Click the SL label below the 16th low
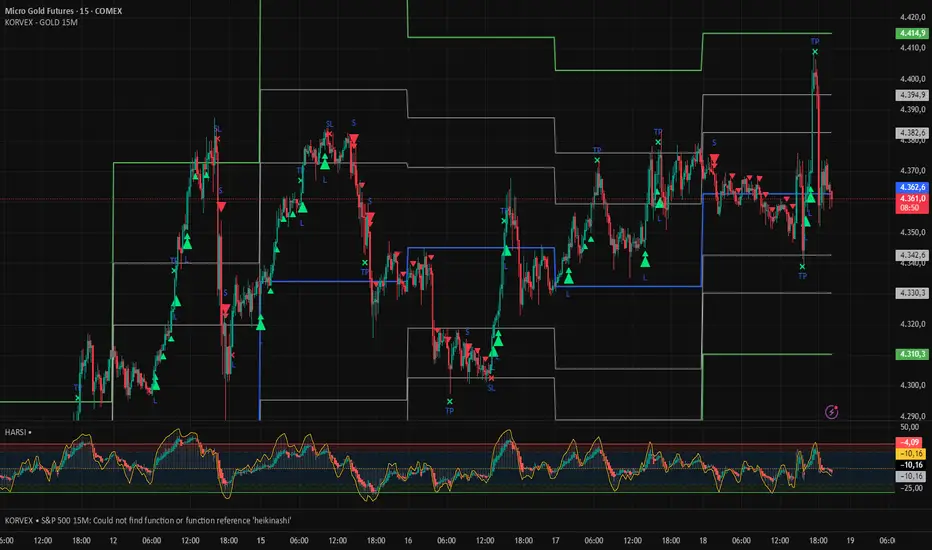Viewport: 932px width, 550px height. (x=491, y=388)
